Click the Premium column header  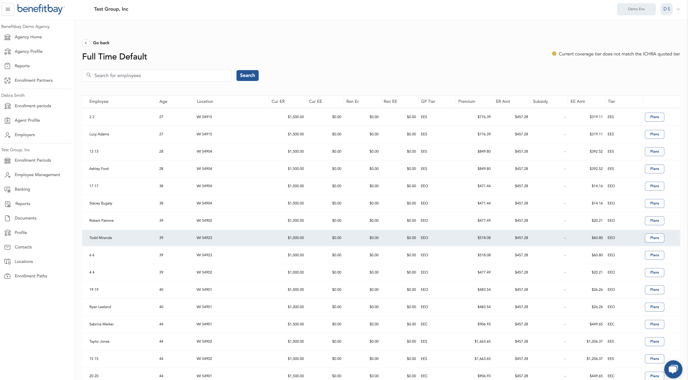[466, 101]
